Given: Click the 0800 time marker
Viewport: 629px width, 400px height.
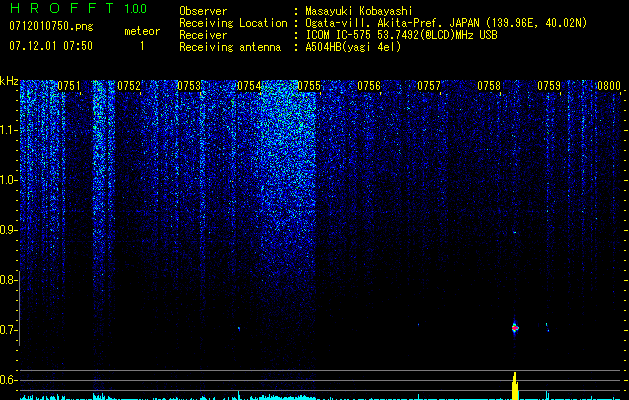Looking at the screenshot, I should pos(609,86).
